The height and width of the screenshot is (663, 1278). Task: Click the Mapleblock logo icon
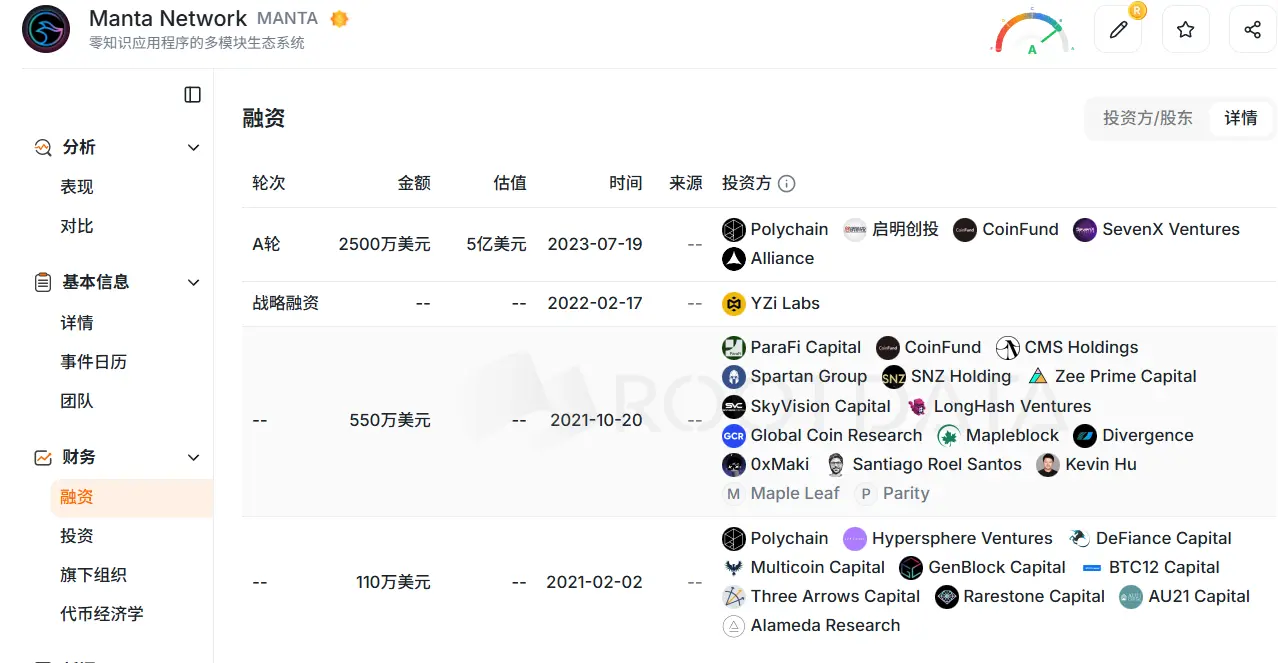[949, 435]
